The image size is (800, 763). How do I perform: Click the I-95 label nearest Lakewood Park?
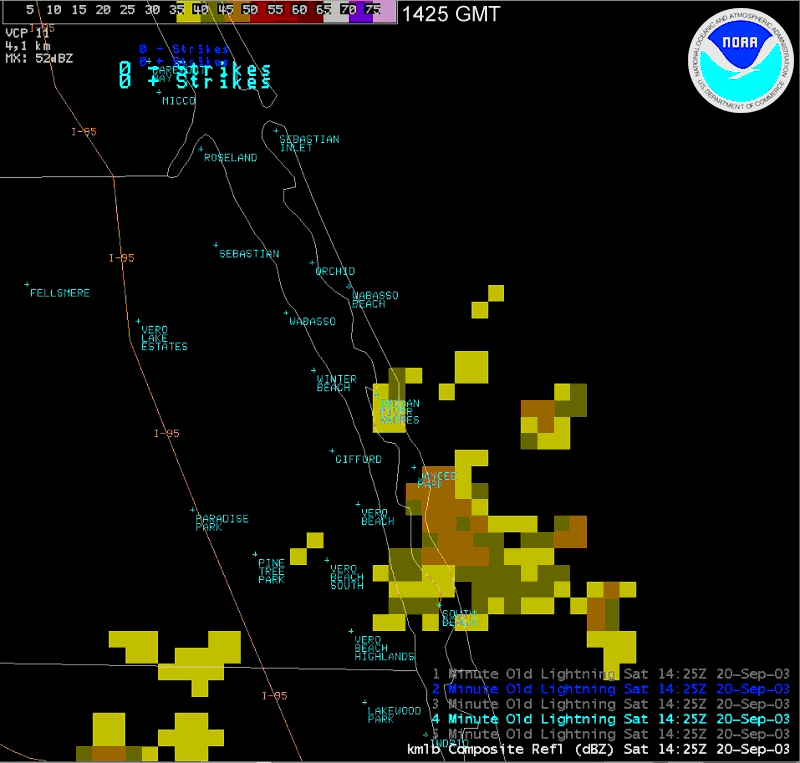pyautogui.click(x=274, y=696)
